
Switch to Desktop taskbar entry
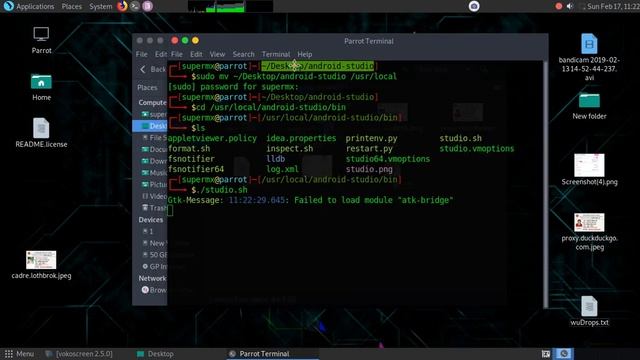coord(155,354)
